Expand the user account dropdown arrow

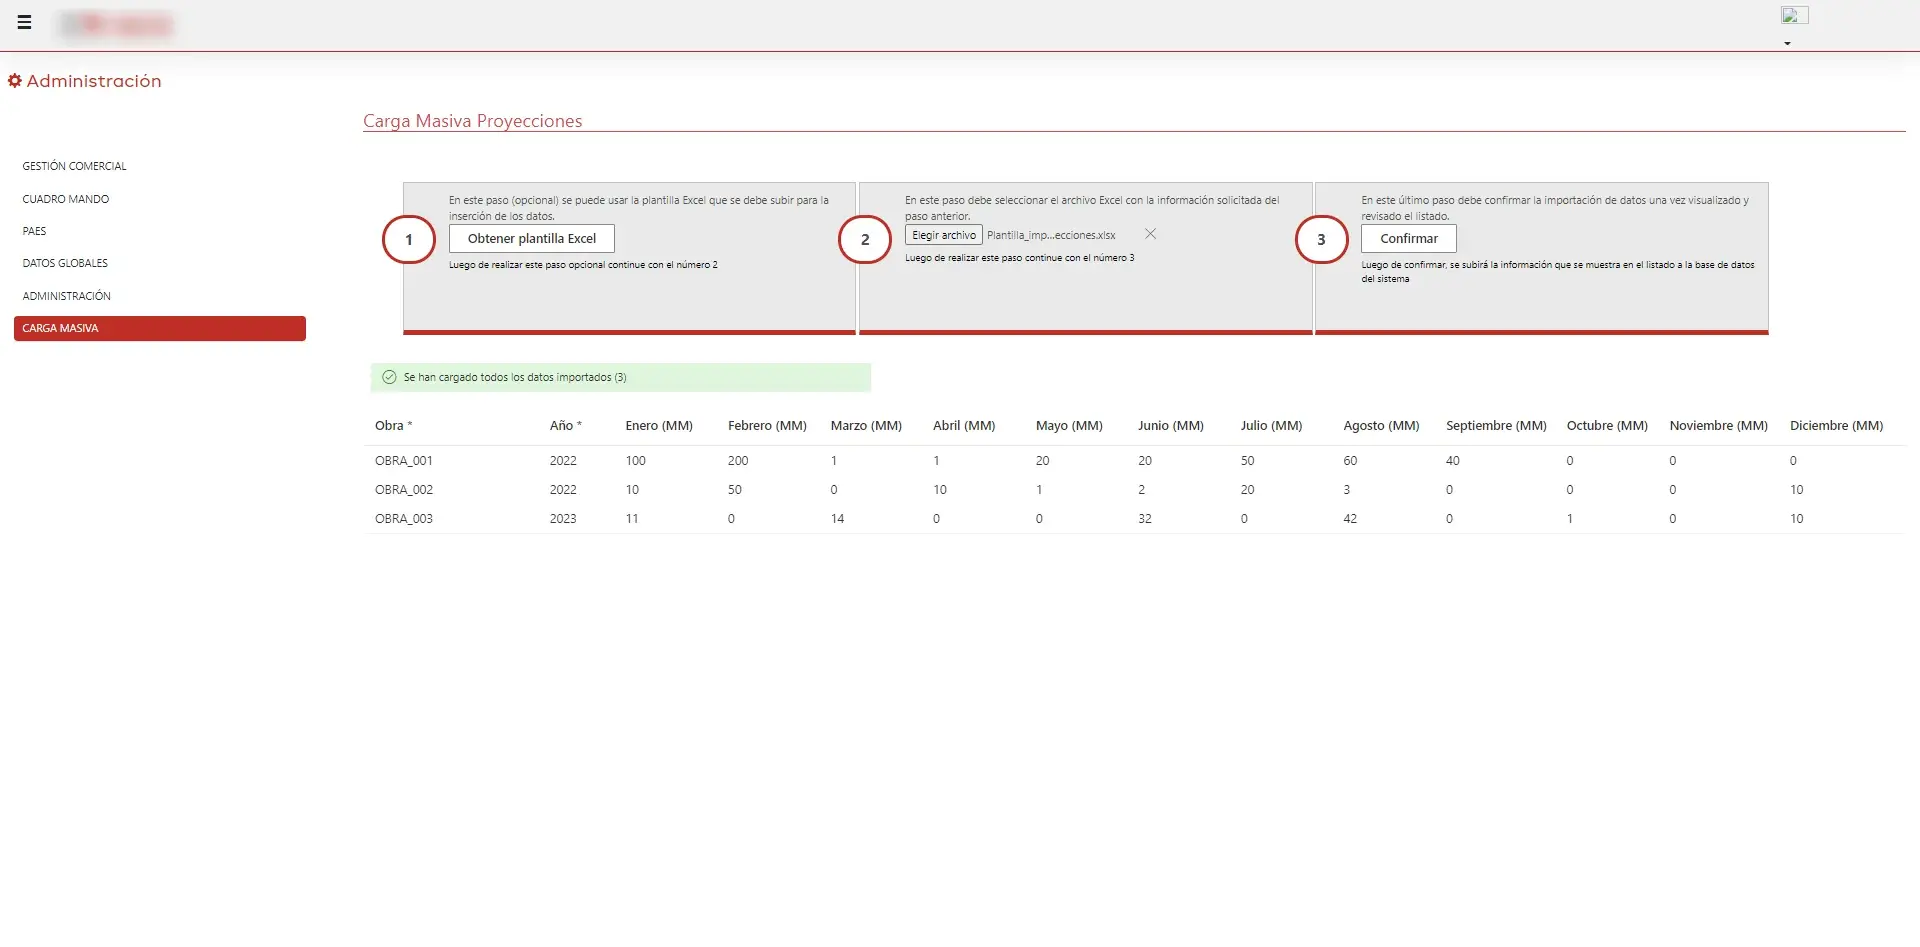click(x=1787, y=44)
